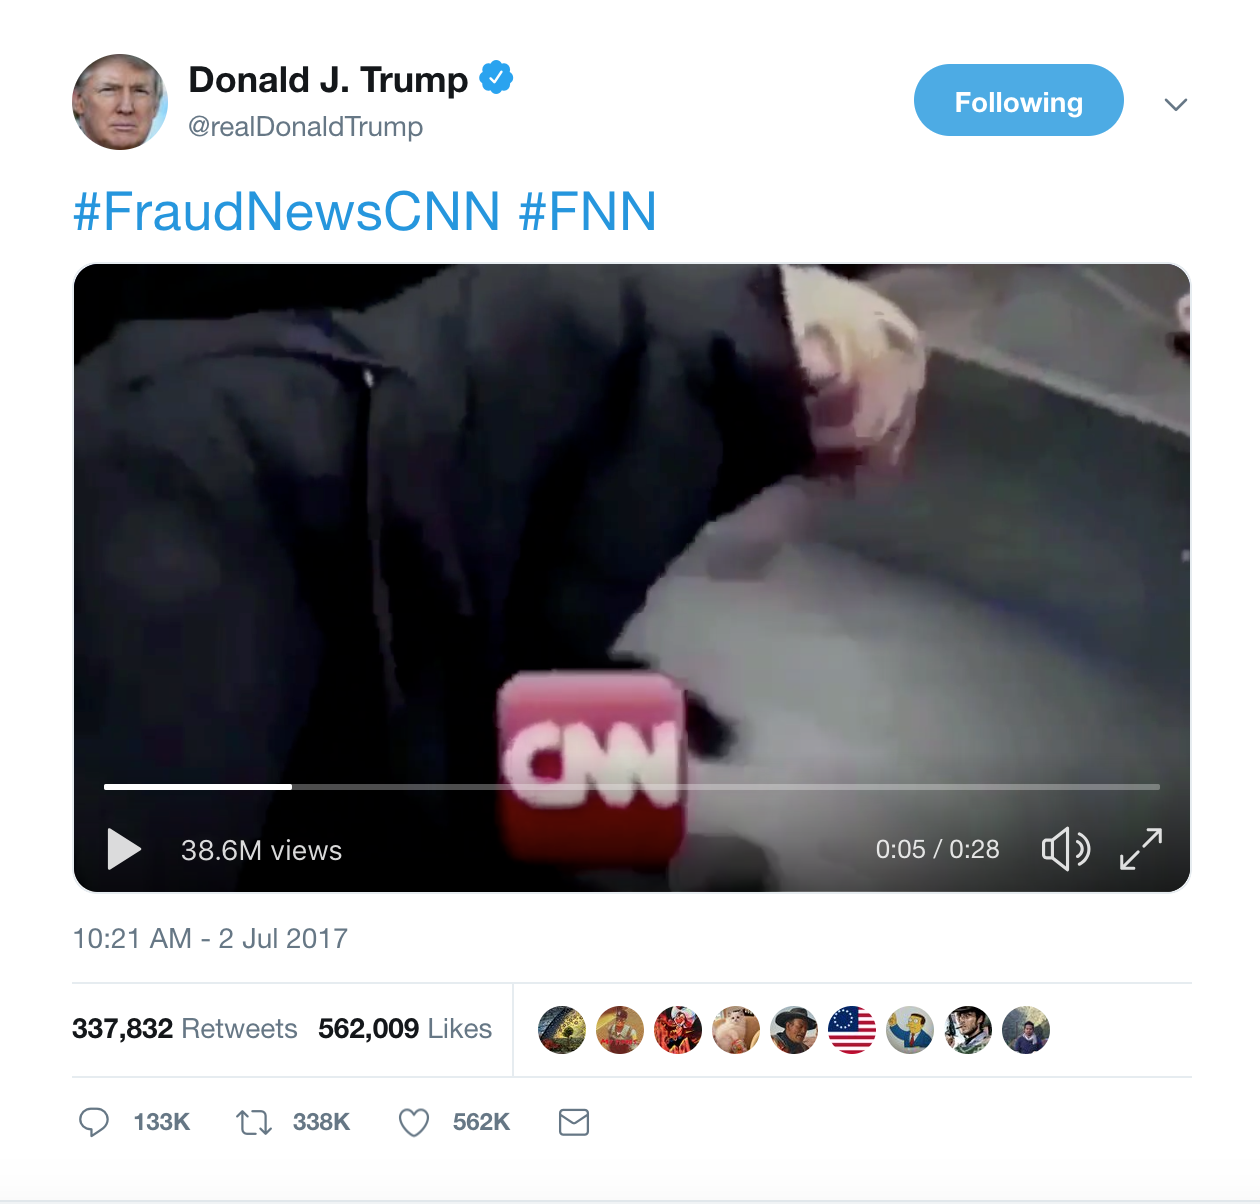This screenshot has width=1260, height=1204.
Task: View the 337,832 Retweets list
Action: point(185,1028)
